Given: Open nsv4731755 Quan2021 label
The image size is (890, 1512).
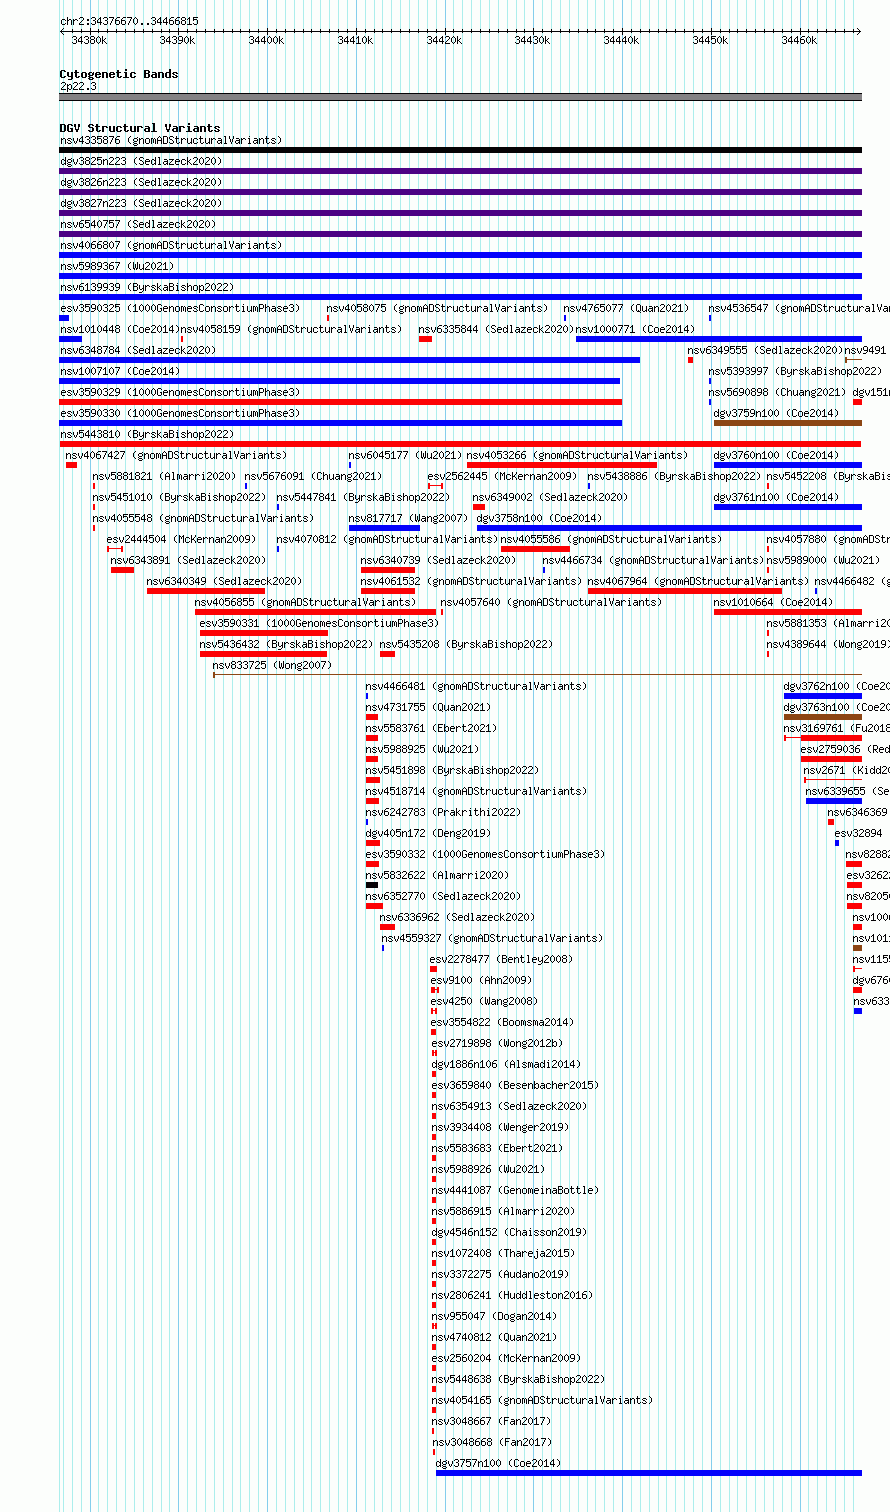Looking at the screenshot, I should point(429,707).
